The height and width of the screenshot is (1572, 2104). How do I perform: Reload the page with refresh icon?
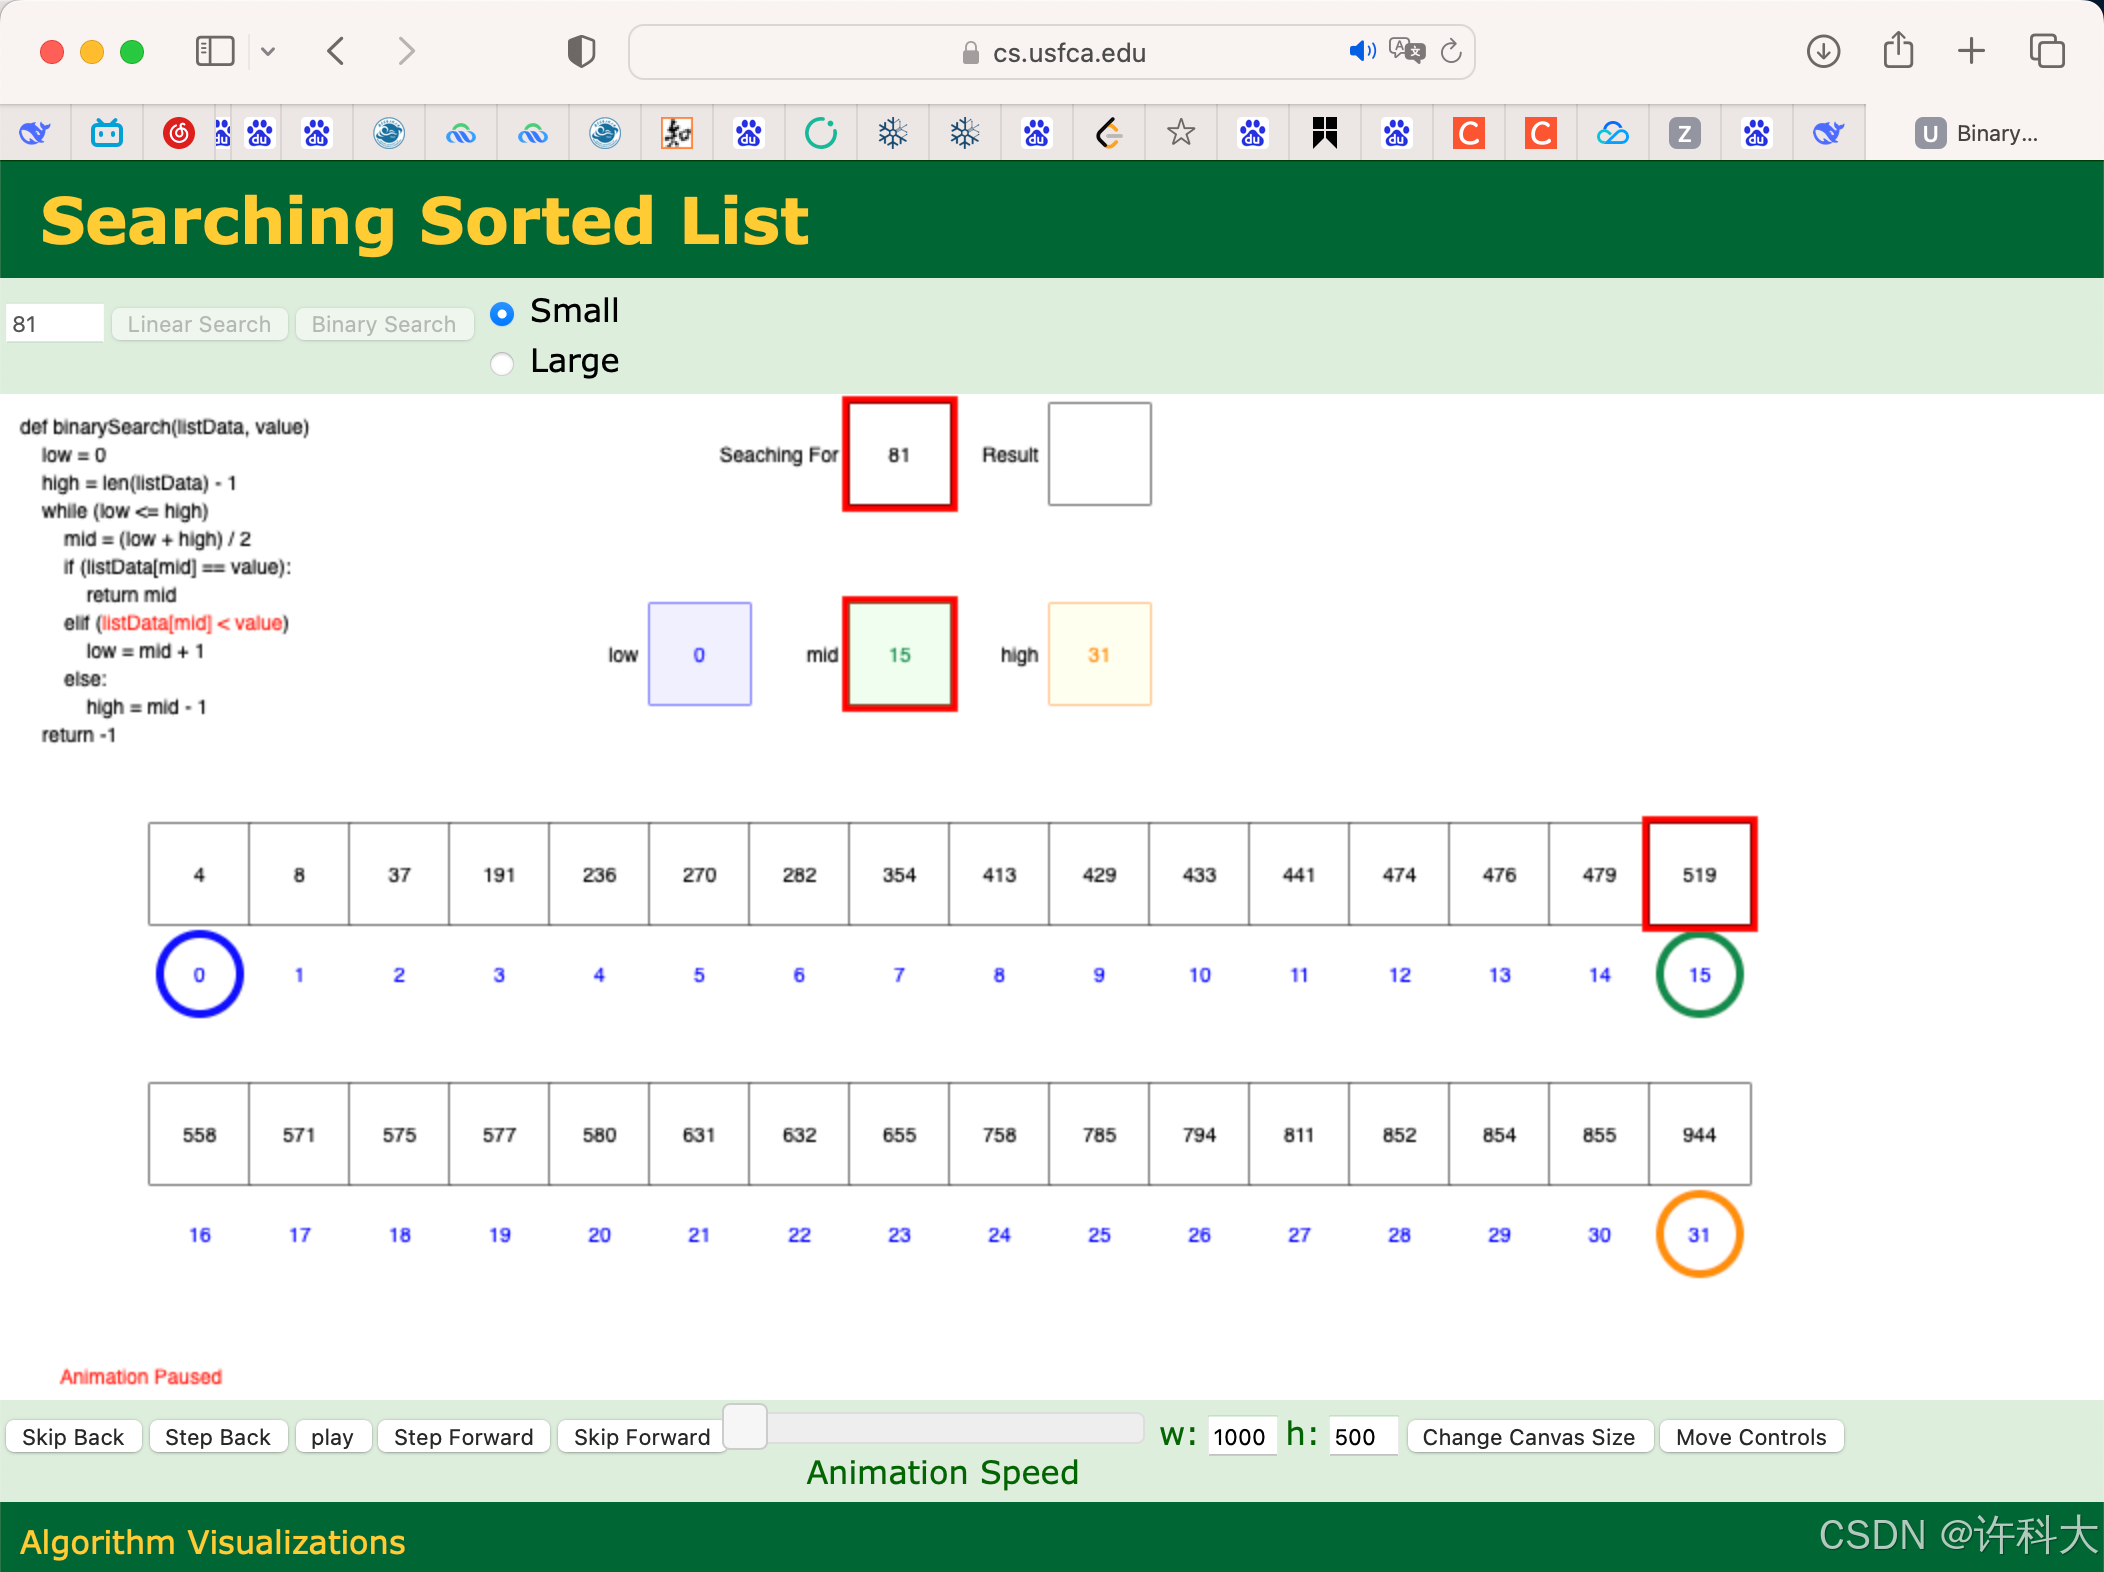coord(1451,51)
